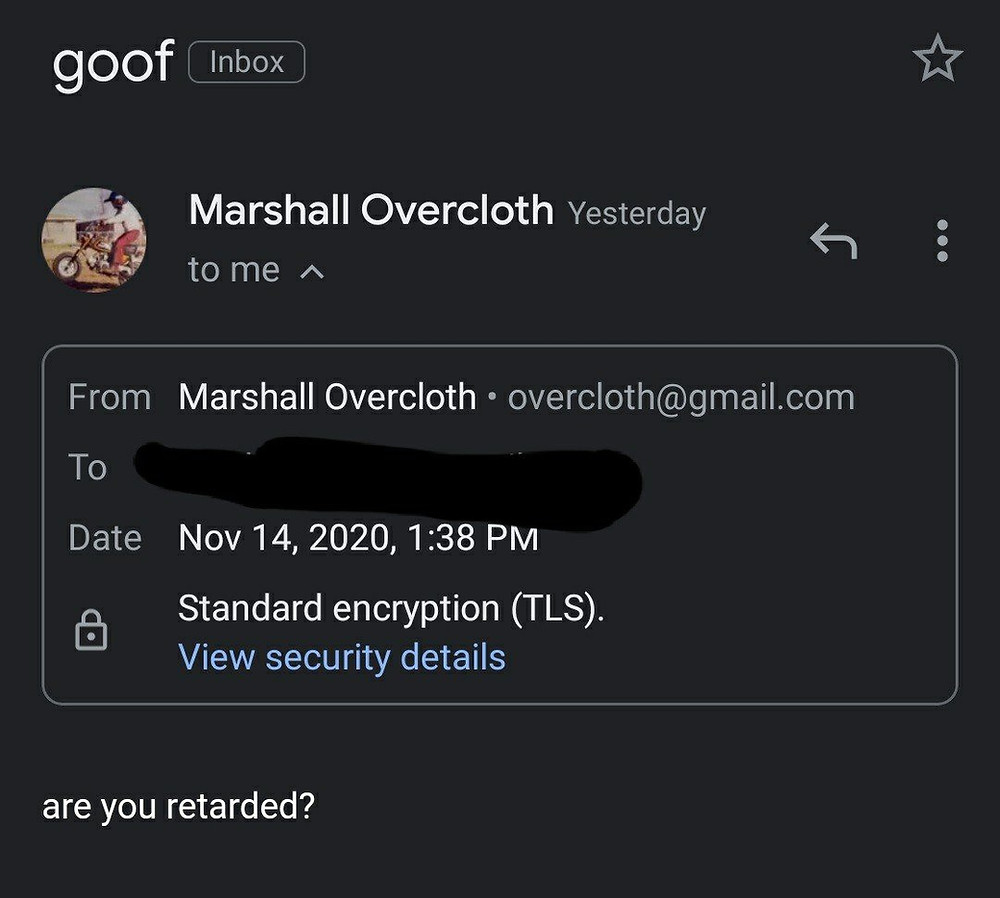Screen dimensions: 1000x898
Task: Click the Yesterday timestamp
Action: (637, 214)
